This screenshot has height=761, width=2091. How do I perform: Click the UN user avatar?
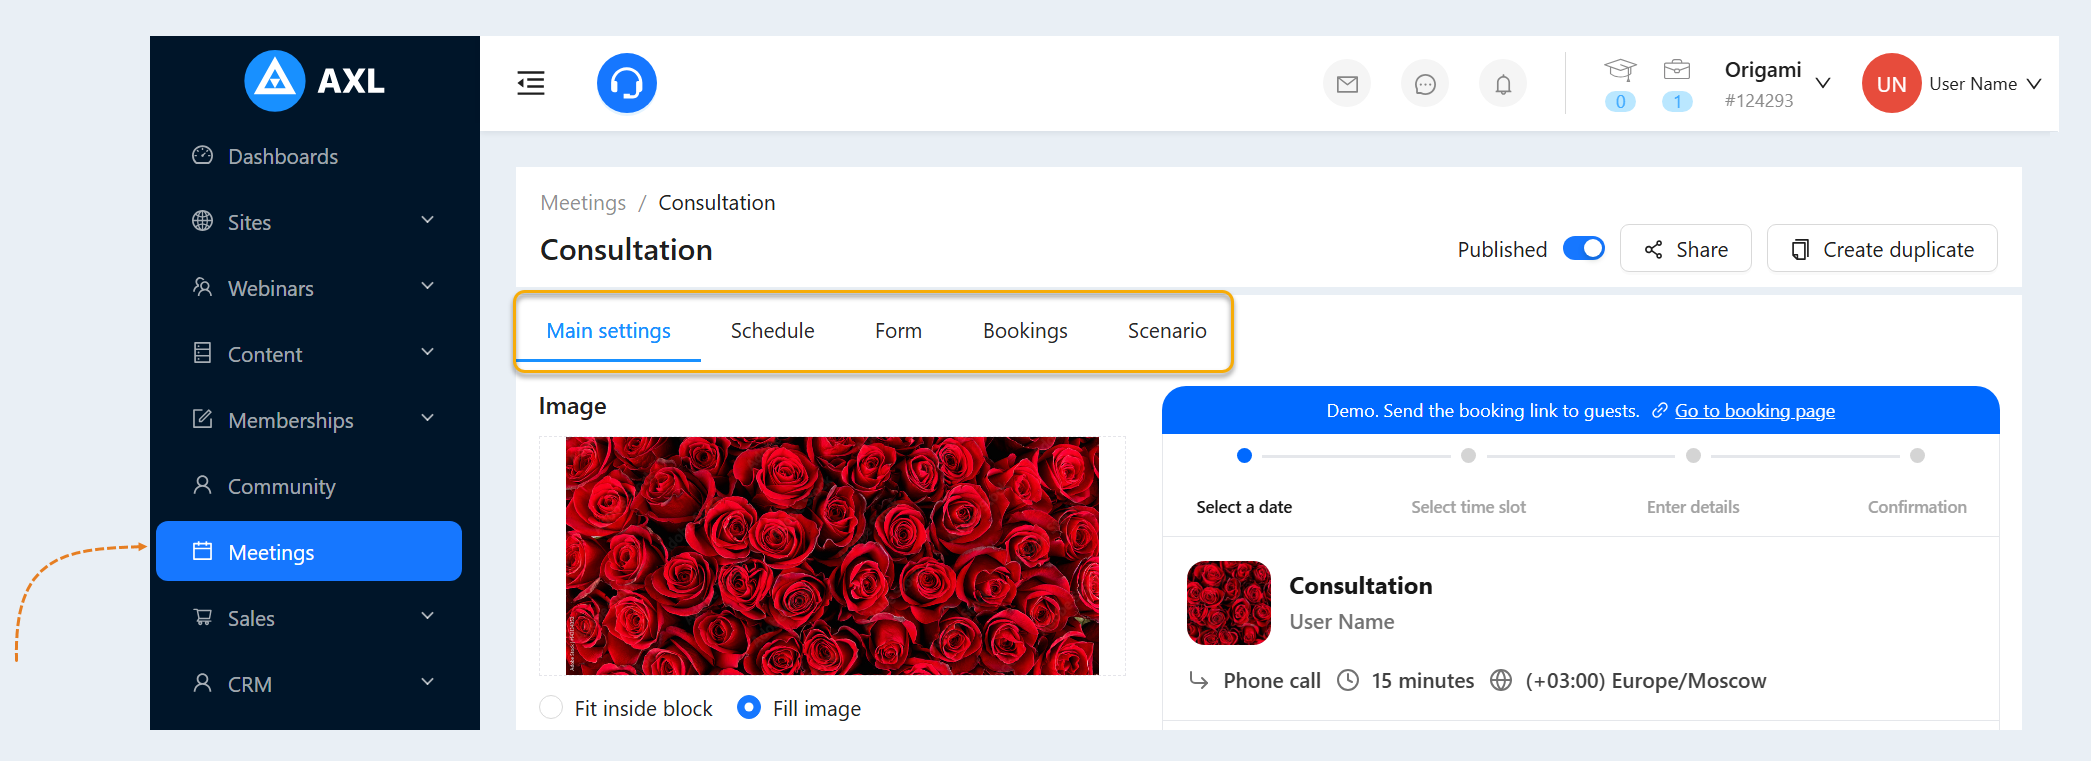click(x=1891, y=84)
